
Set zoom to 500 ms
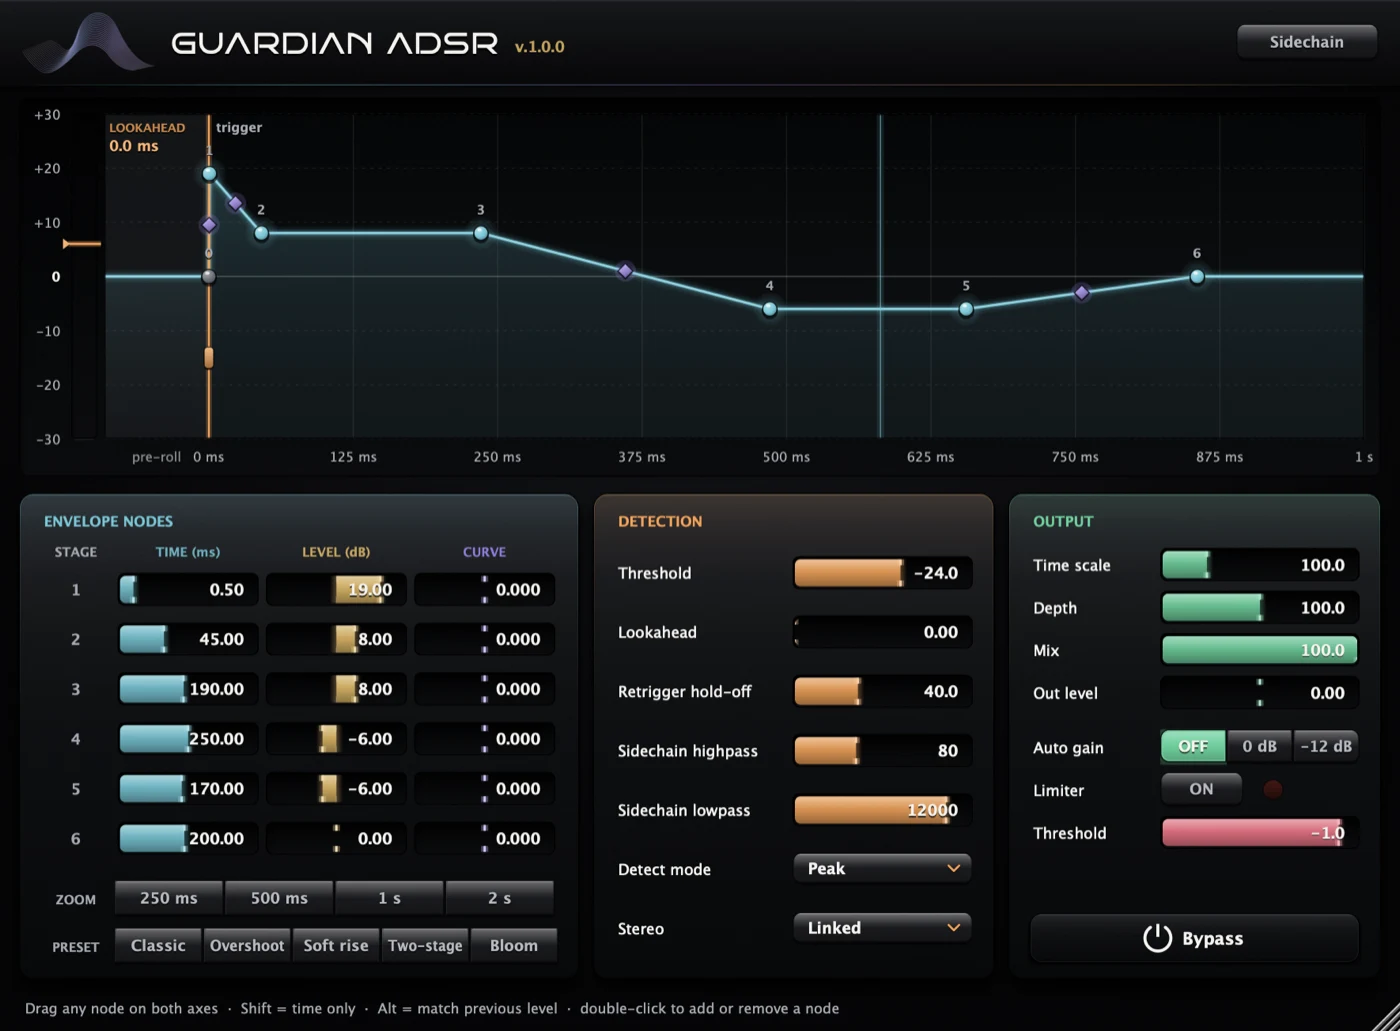coord(279,898)
